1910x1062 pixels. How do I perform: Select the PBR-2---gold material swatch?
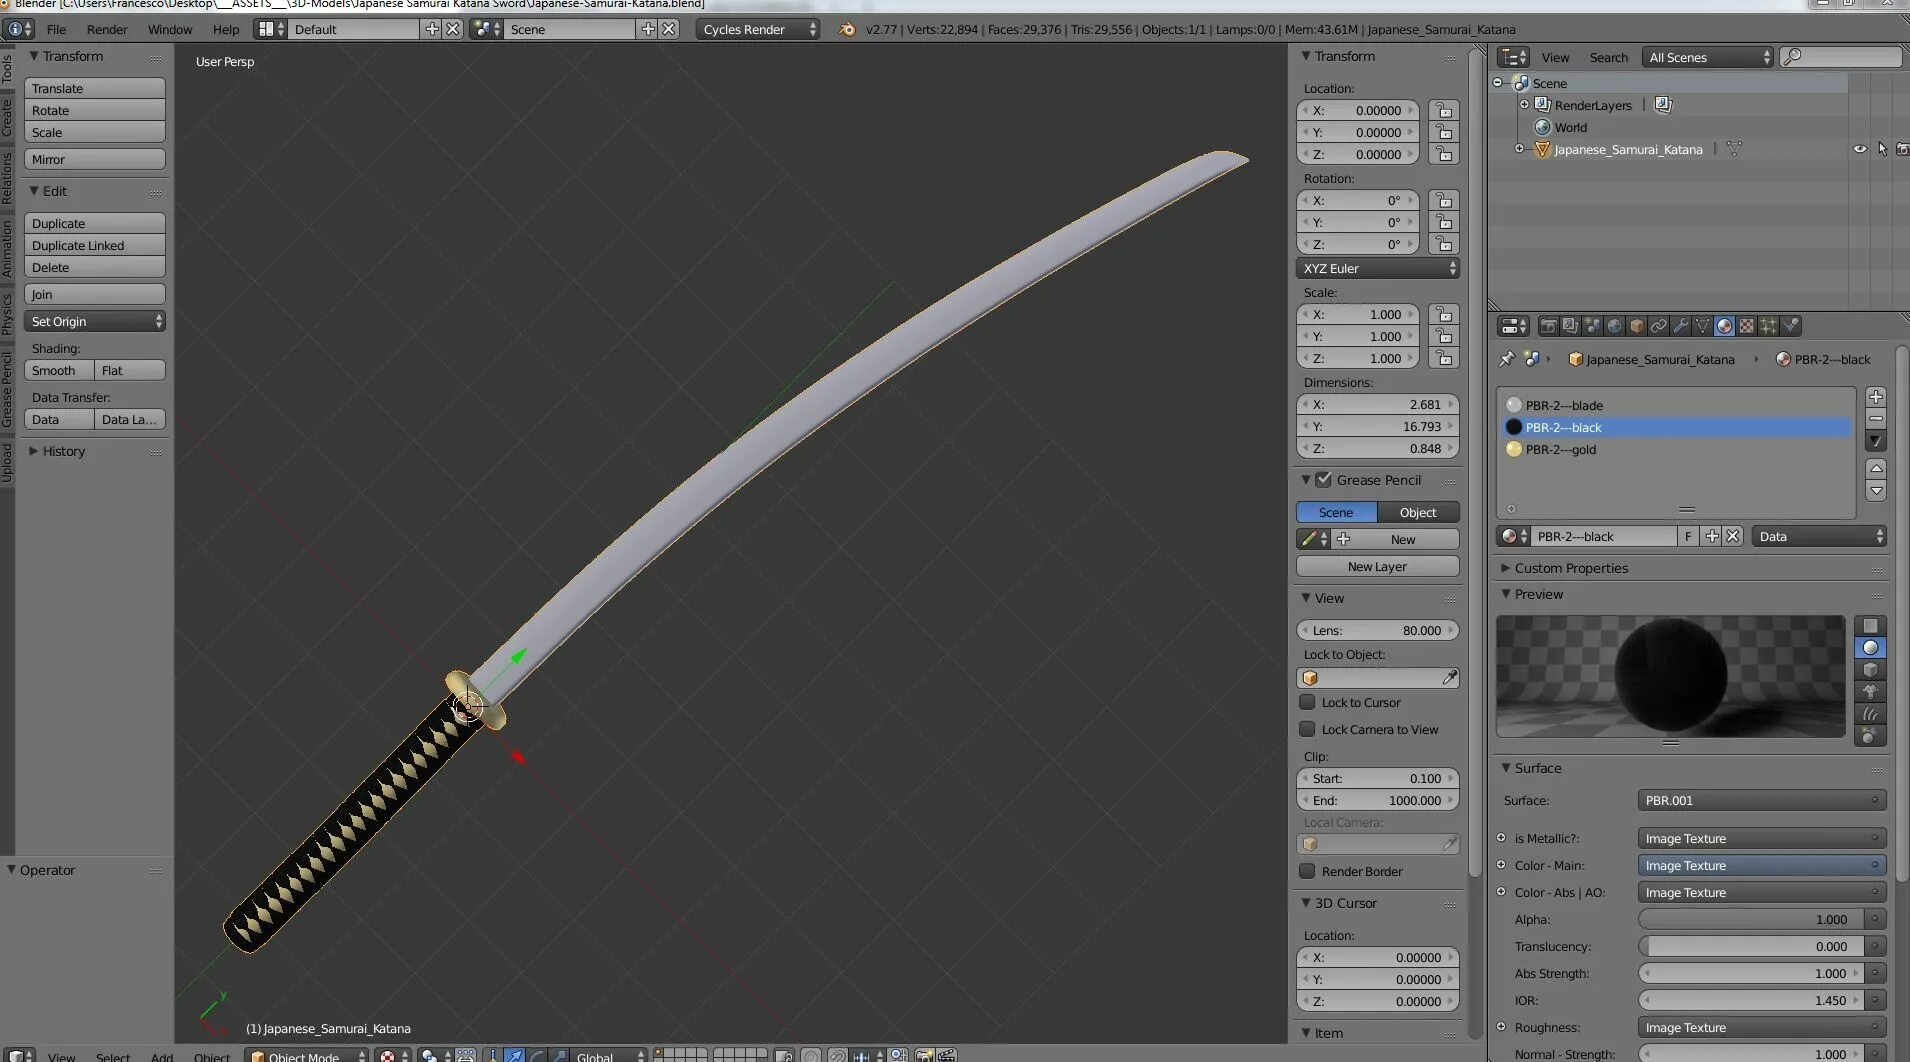tap(1514, 449)
